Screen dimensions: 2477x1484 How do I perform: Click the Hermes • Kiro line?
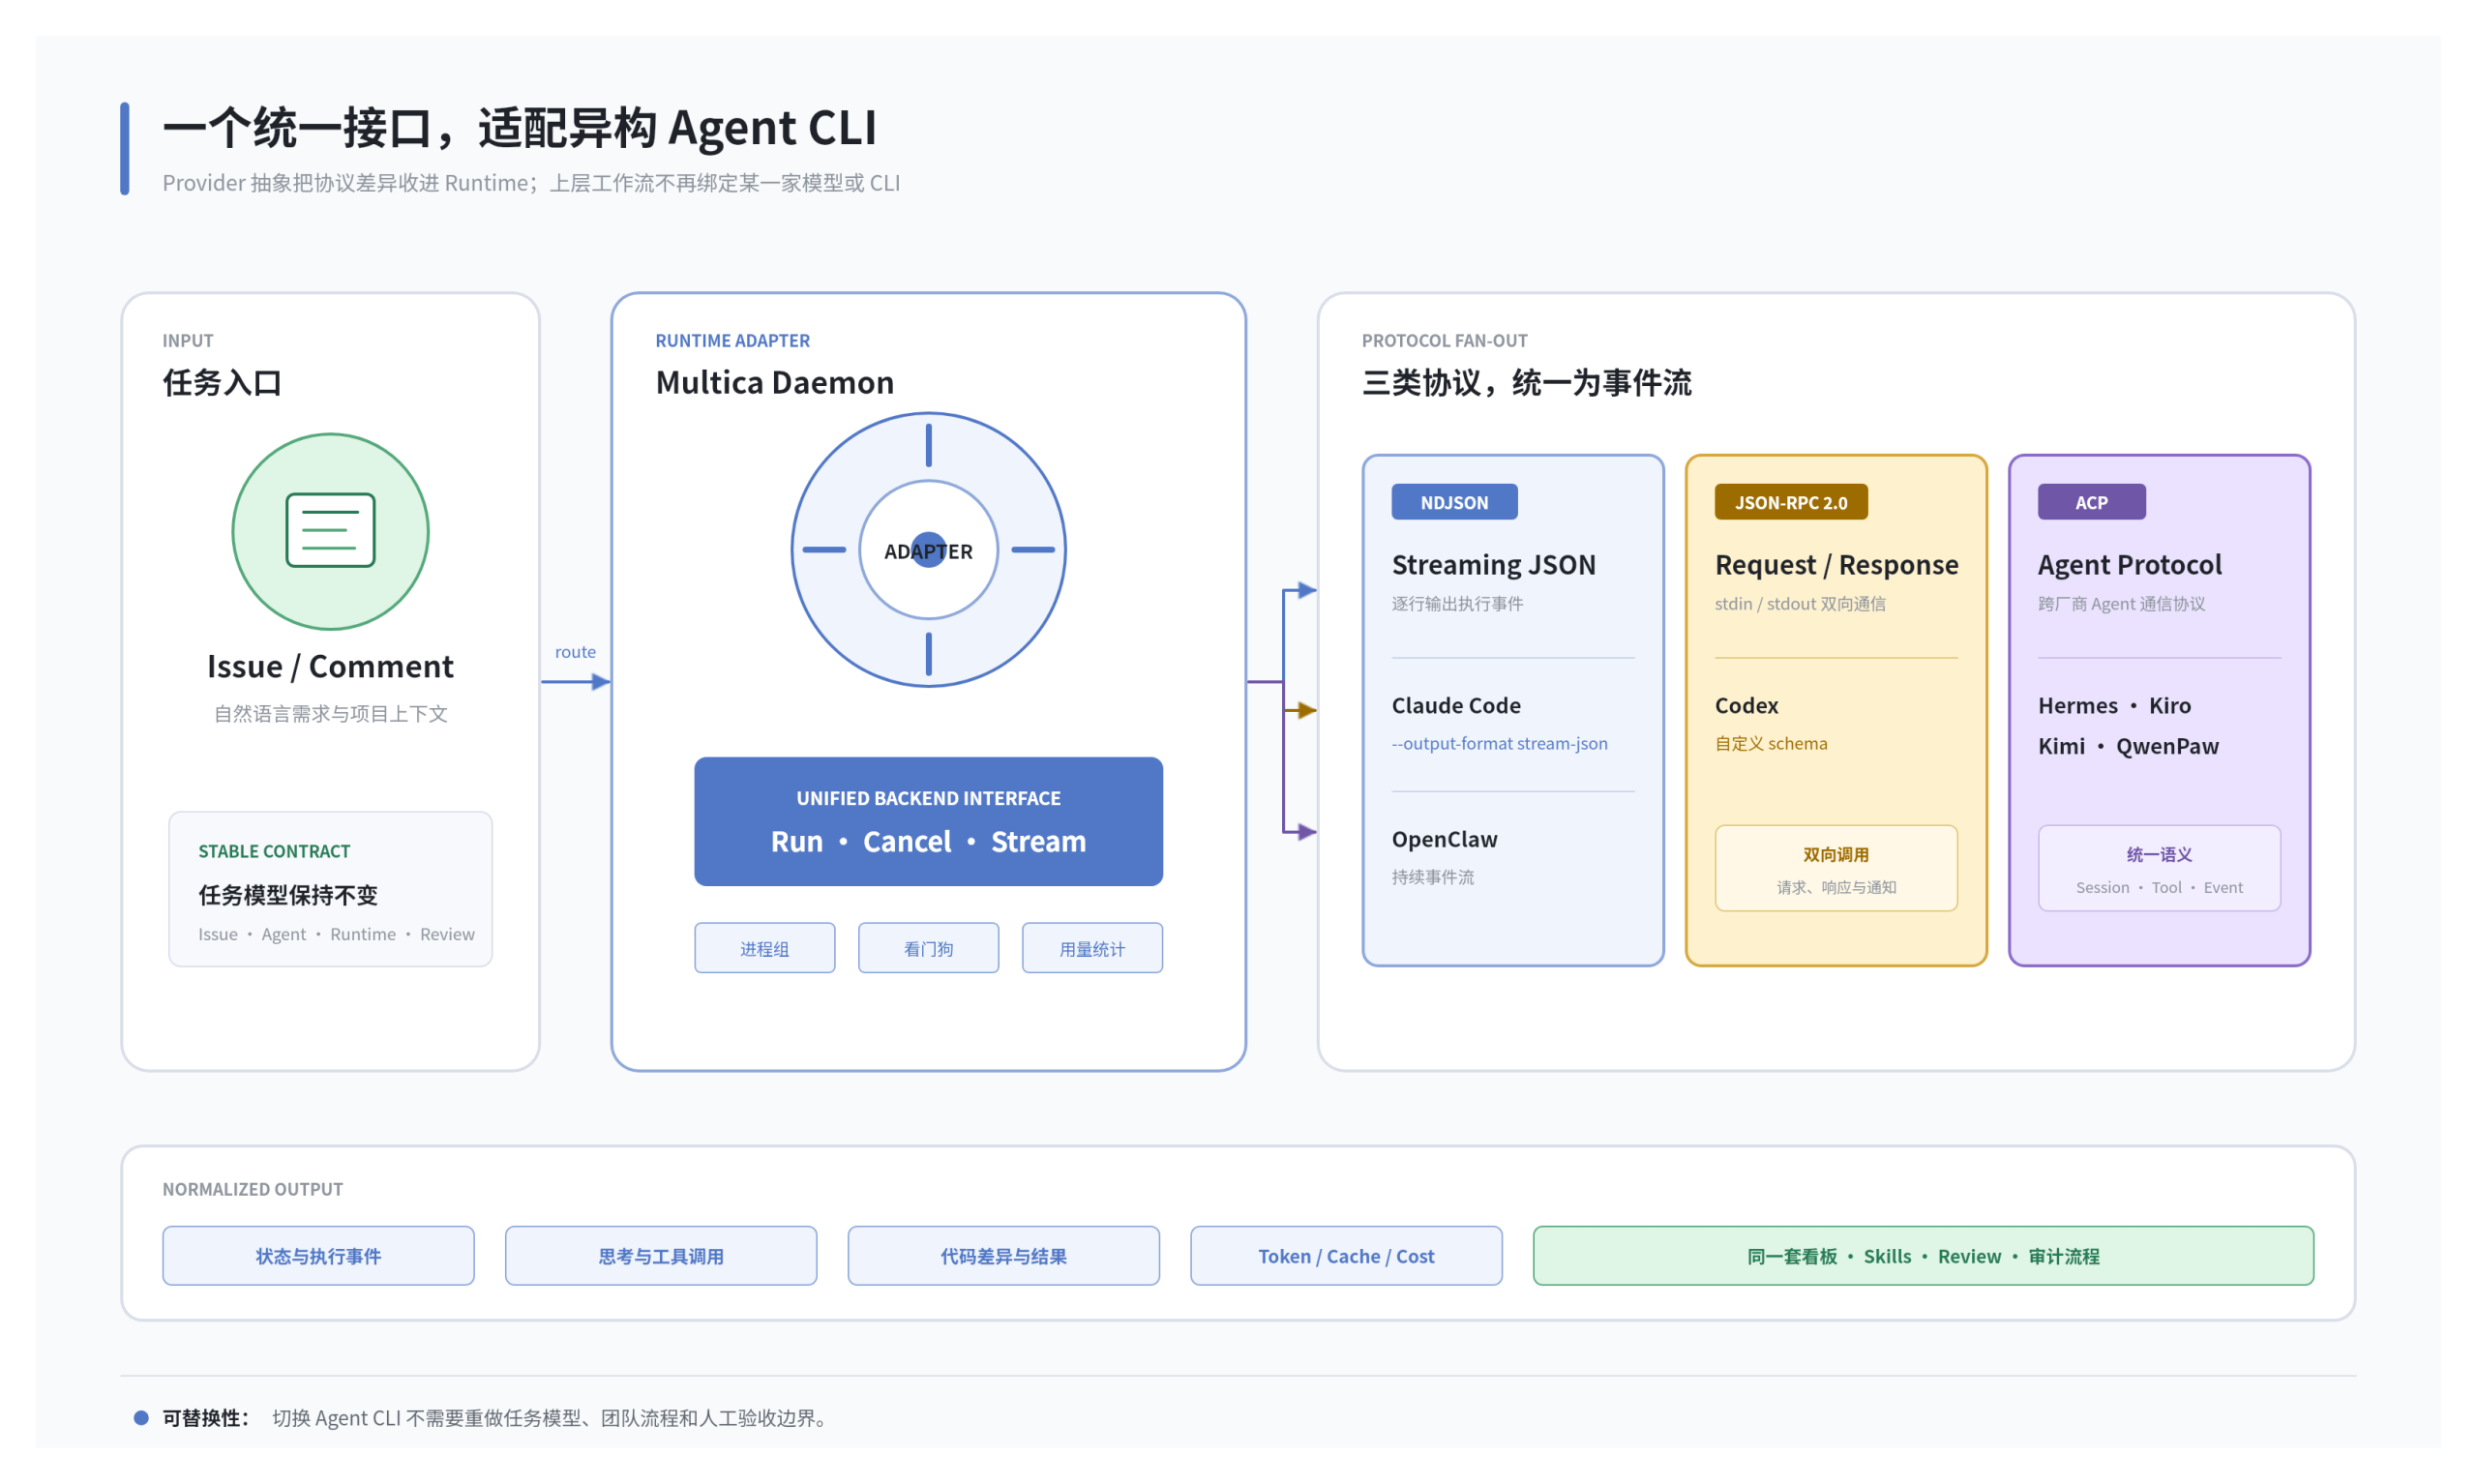(2114, 705)
